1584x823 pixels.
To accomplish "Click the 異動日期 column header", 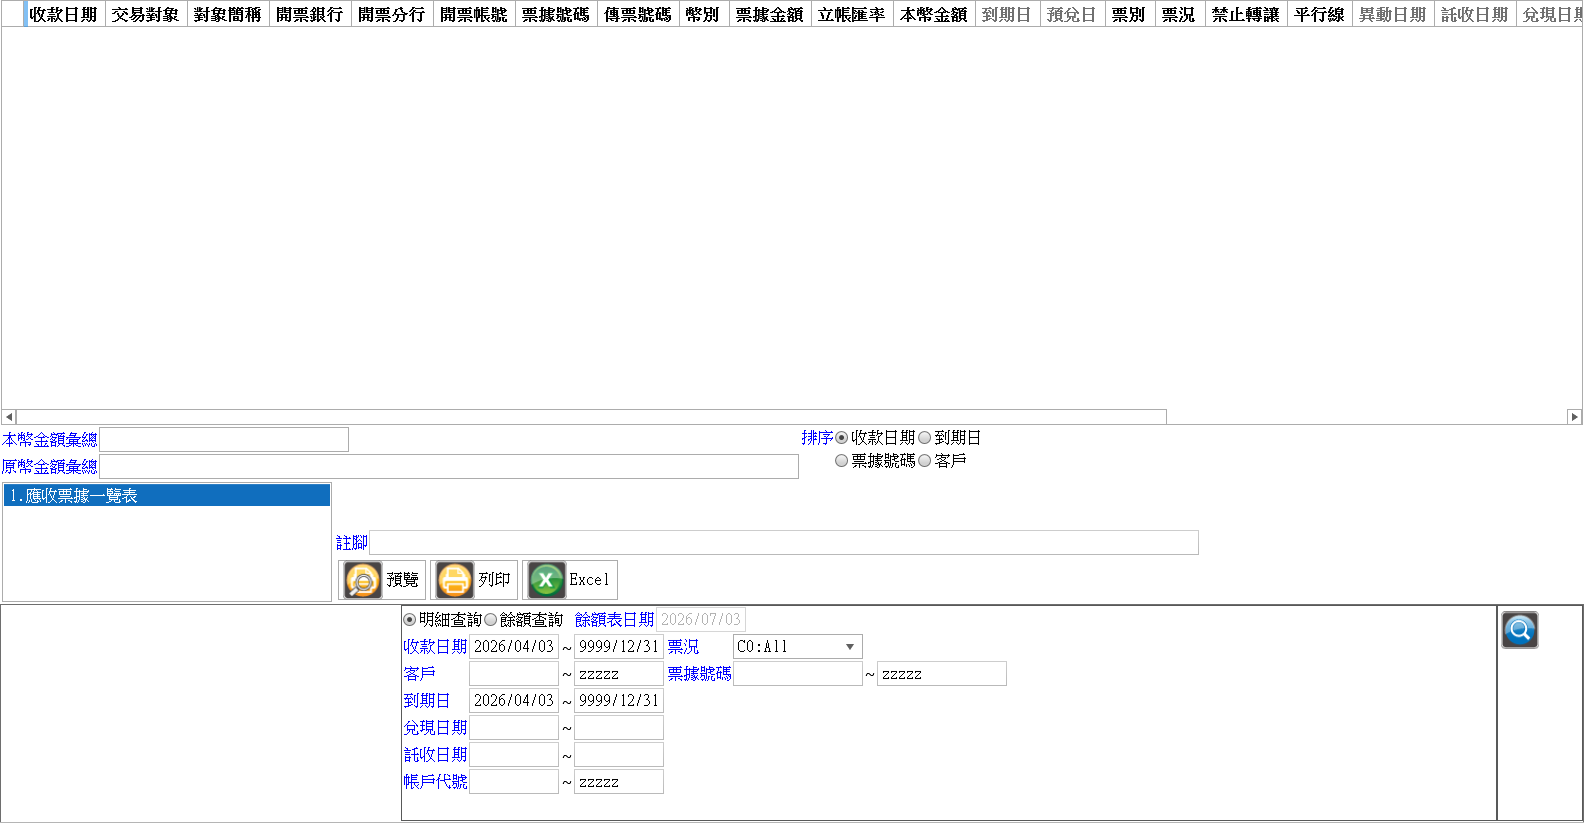I will tap(1393, 14).
